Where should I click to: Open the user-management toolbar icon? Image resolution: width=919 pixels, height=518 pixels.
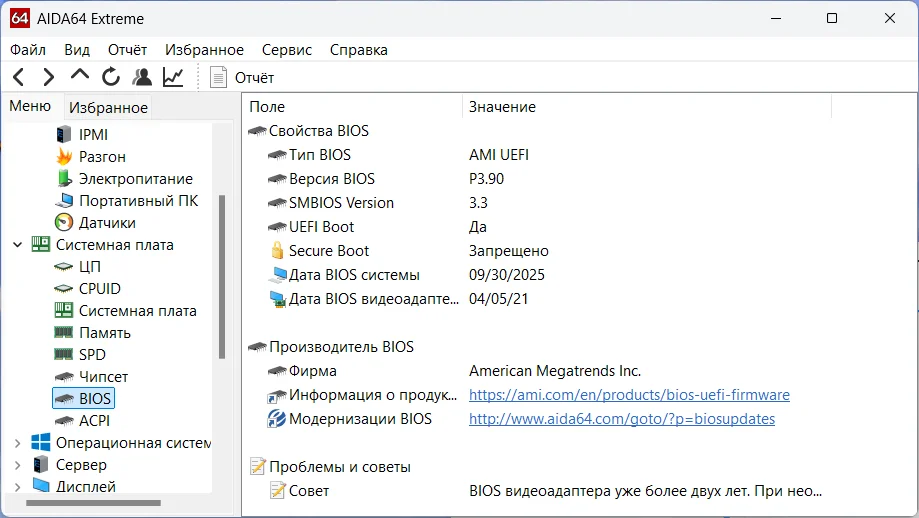(x=142, y=77)
